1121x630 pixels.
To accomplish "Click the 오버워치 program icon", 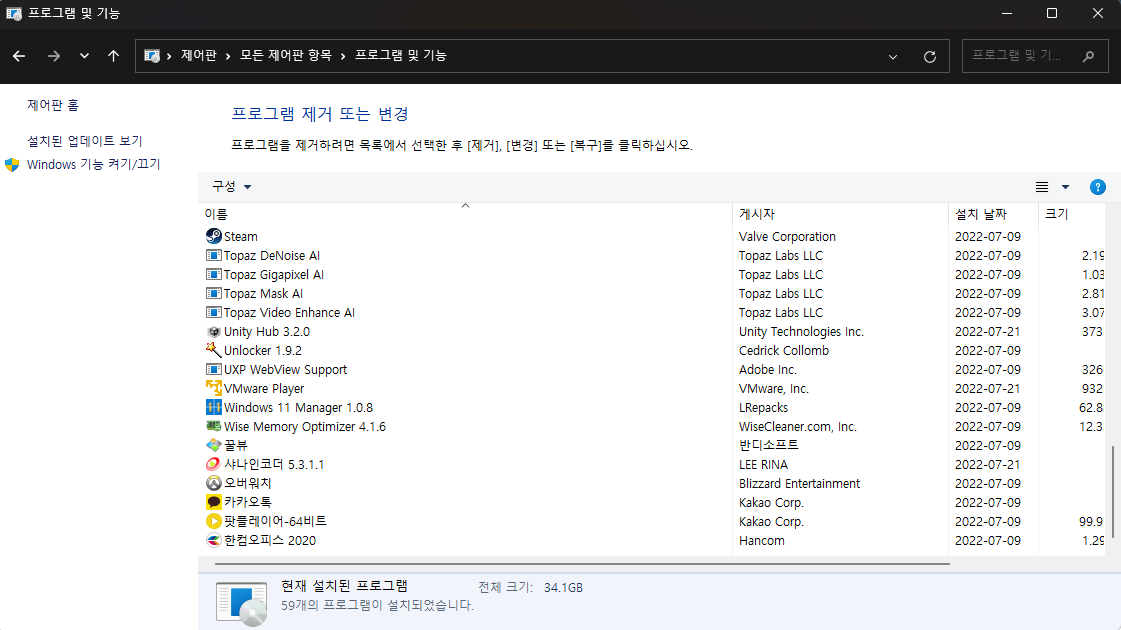I will (x=213, y=483).
